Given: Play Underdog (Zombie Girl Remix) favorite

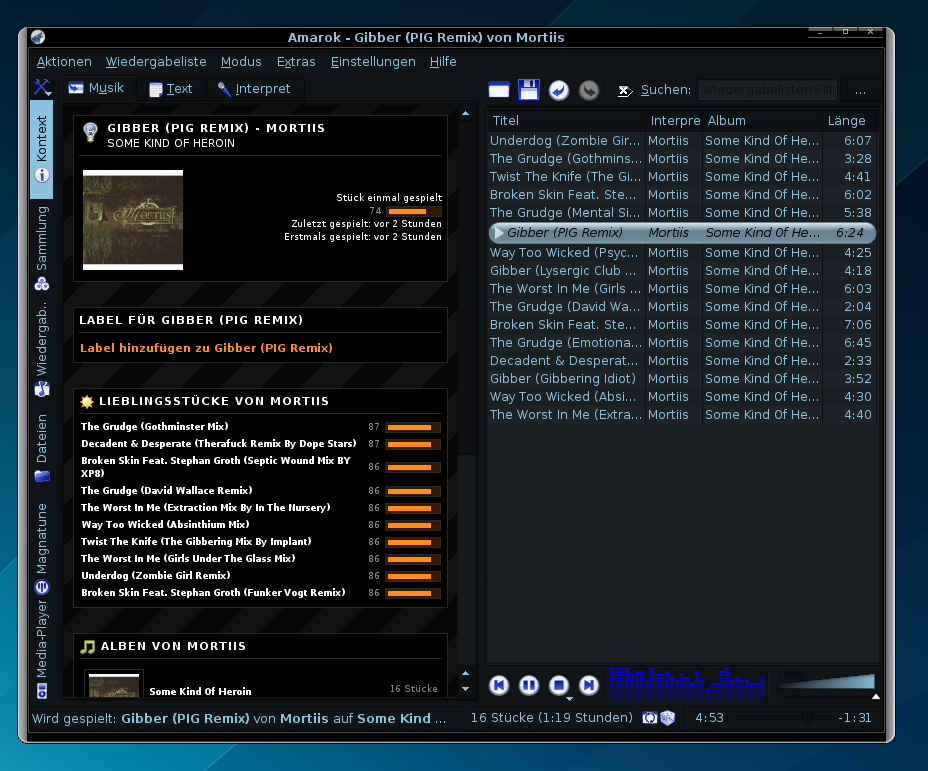Looking at the screenshot, I should coord(156,576).
